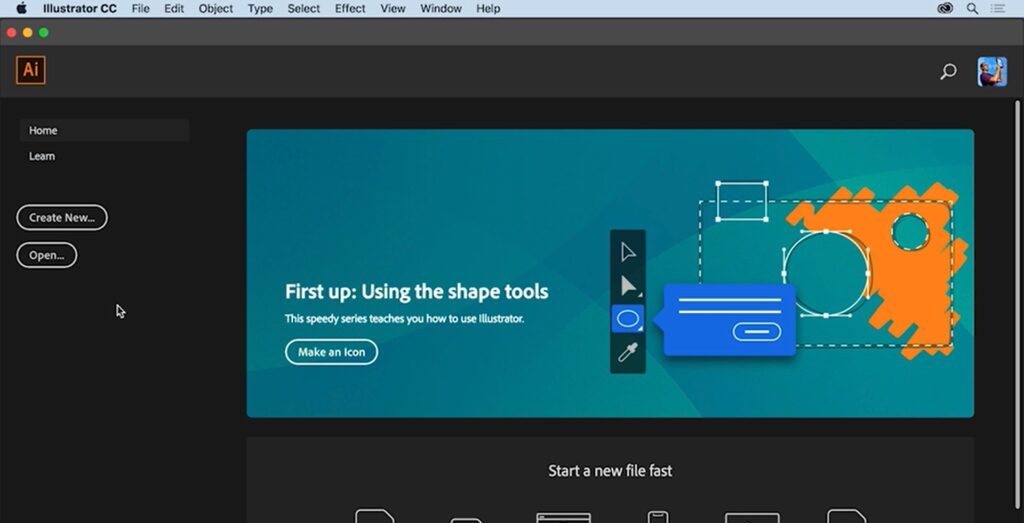The height and width of the screenshot is (523, 1024).
Task: Click the Direct Selection arrow in banner
Action: 628,286
